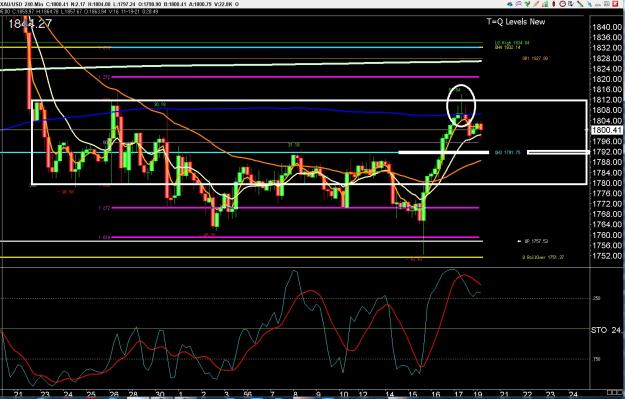The height and width of the screenshot is (399, 625).
Task: Open the bar chart indicators icon
Action: pos(545,4)
